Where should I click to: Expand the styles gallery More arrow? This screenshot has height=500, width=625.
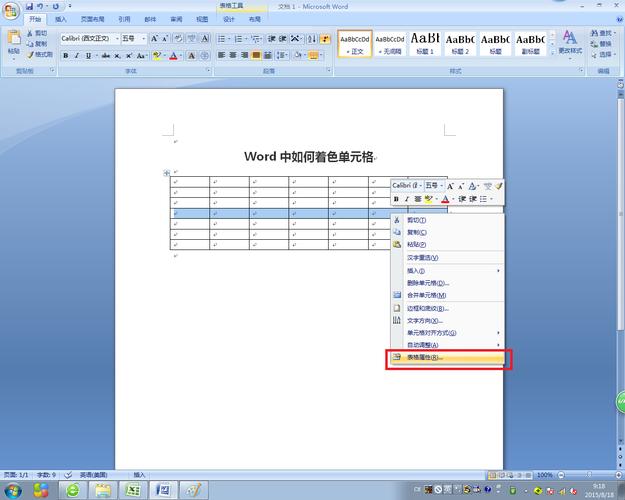552,53
